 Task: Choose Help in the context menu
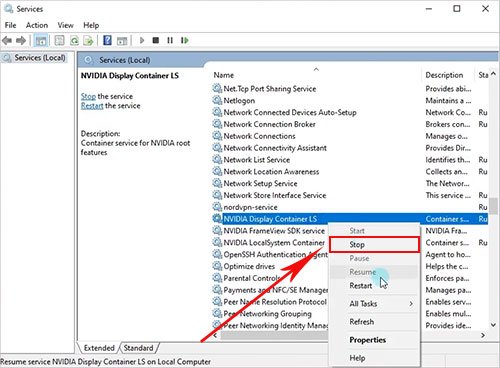(374, 358)
